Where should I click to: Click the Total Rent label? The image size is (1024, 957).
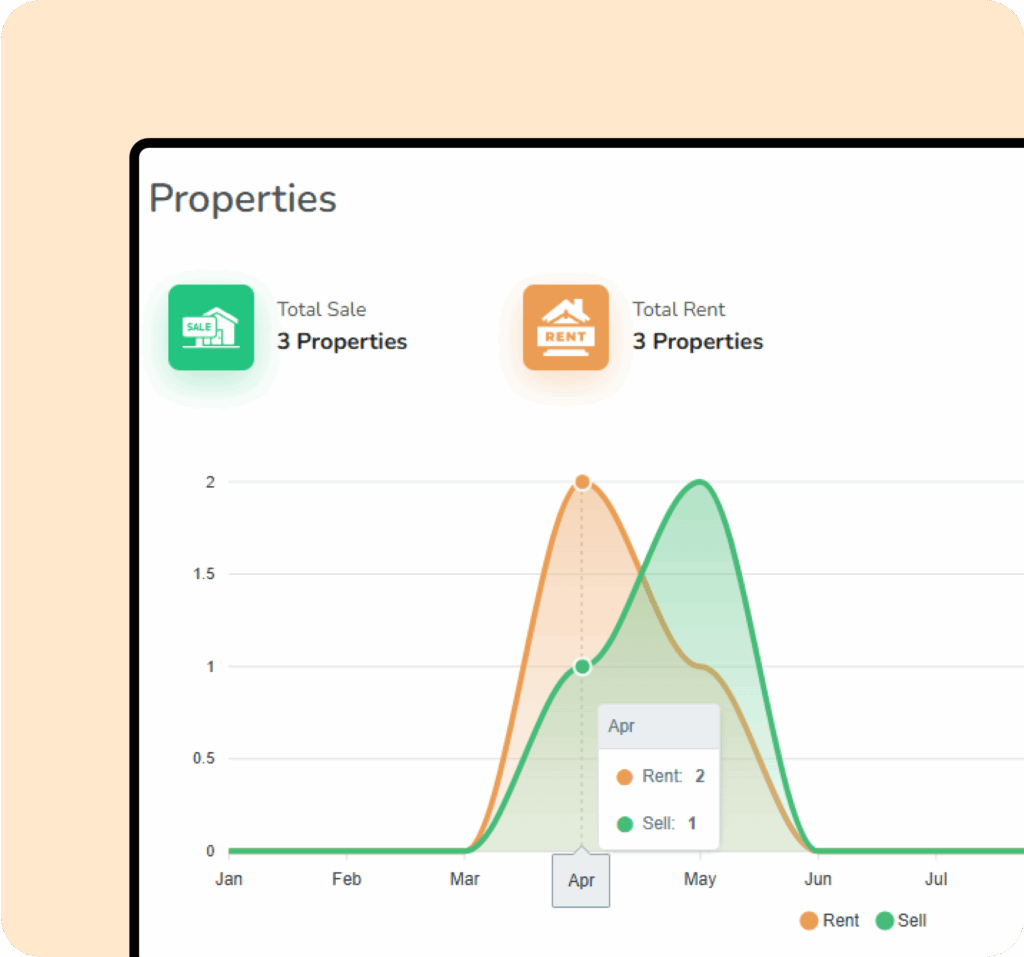[x=679, y=309]
